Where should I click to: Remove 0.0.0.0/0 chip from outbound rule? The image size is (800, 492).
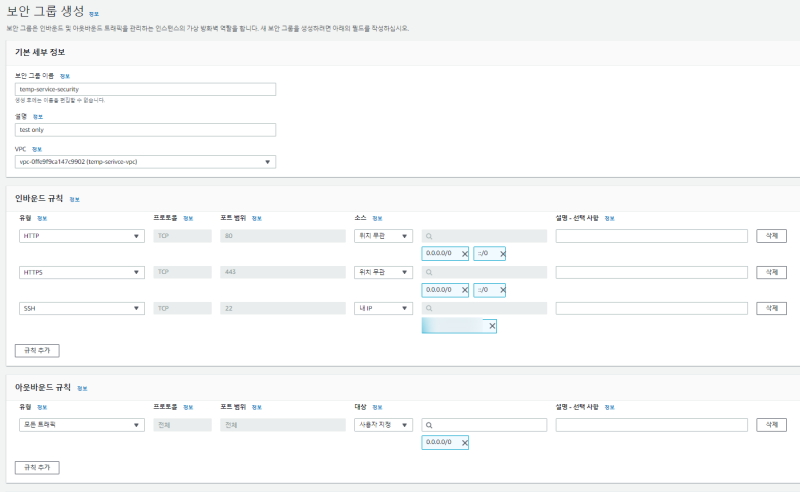[464, 442]
